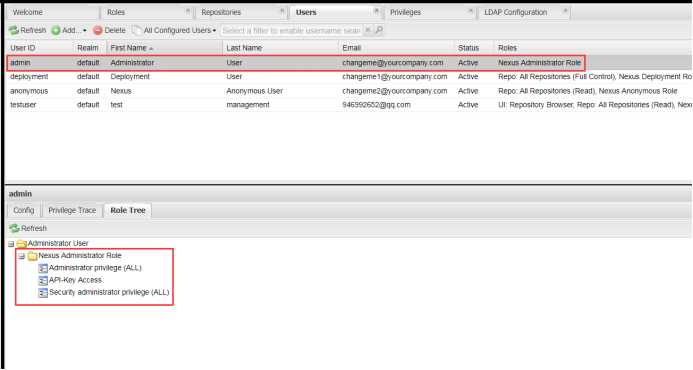Select the Users tab
693x370 pixels.
306,12
